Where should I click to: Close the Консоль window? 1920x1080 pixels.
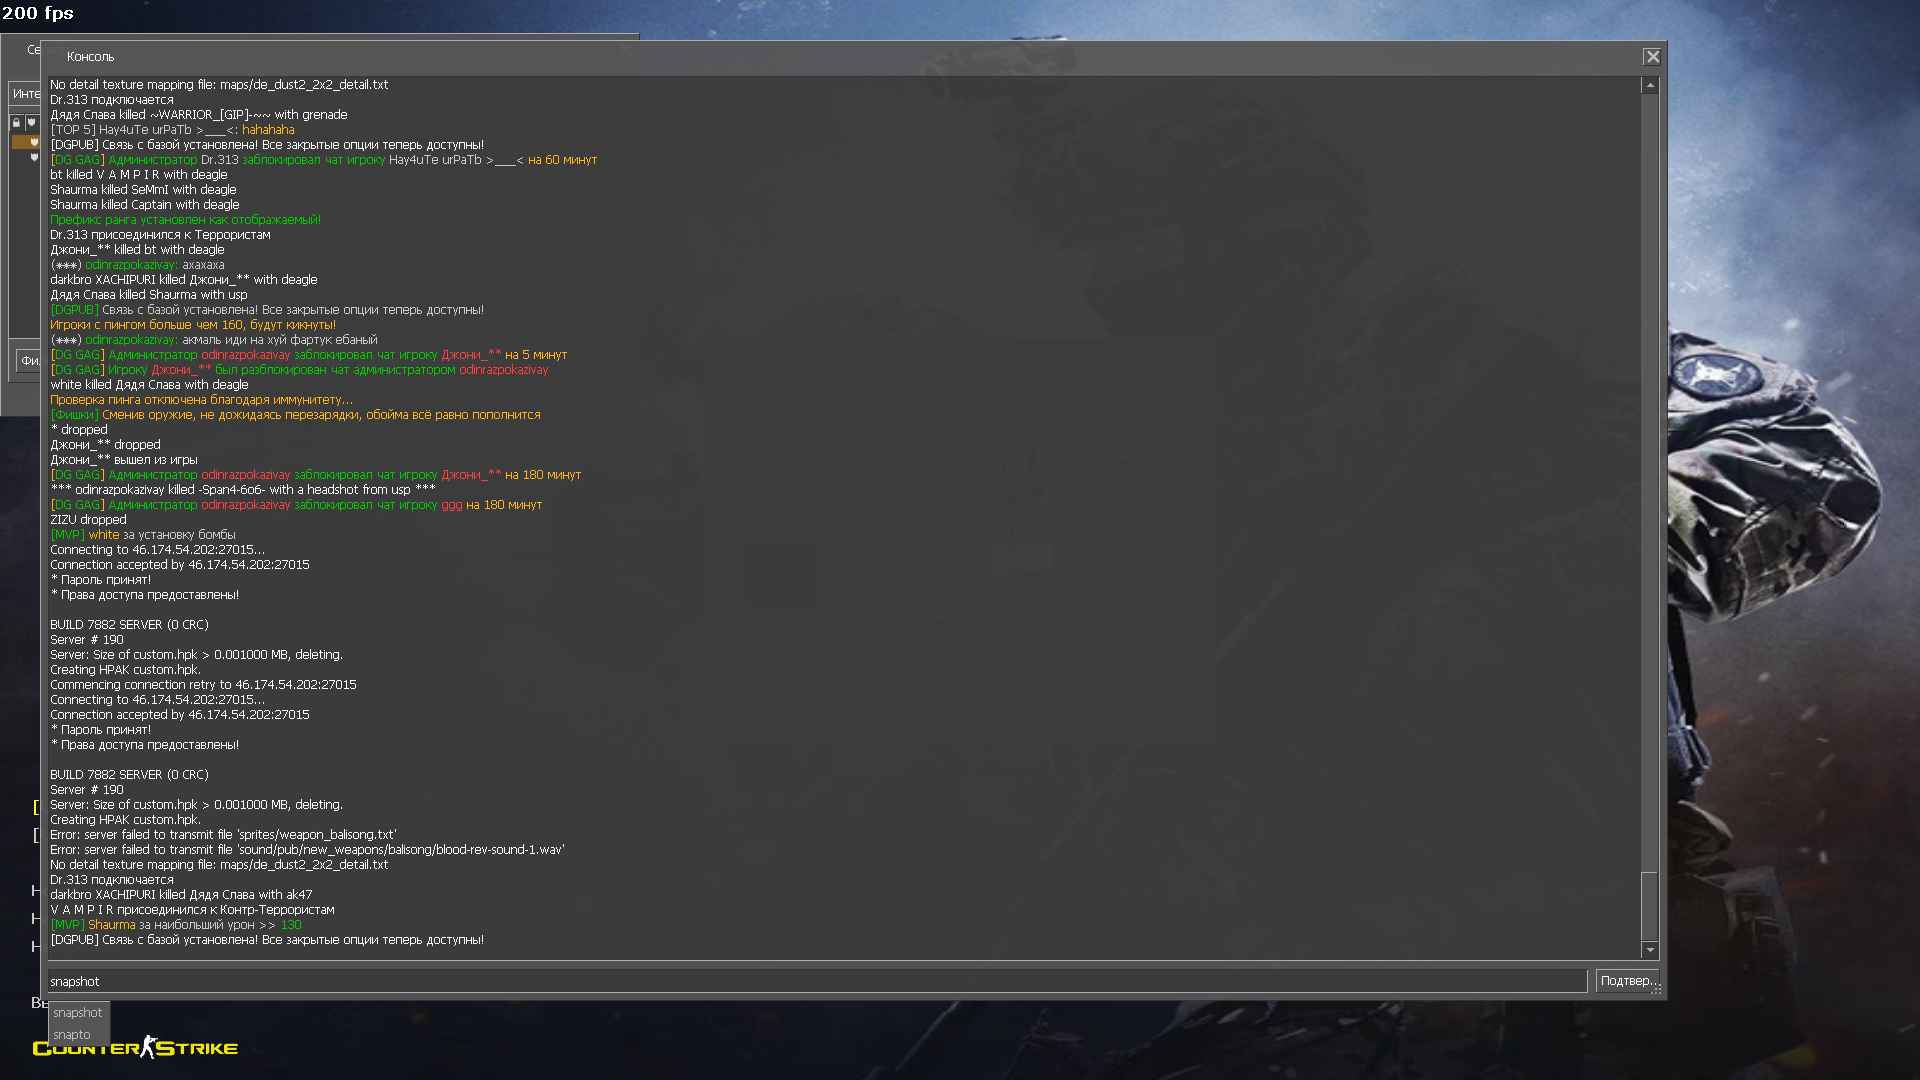point(1652,57)
